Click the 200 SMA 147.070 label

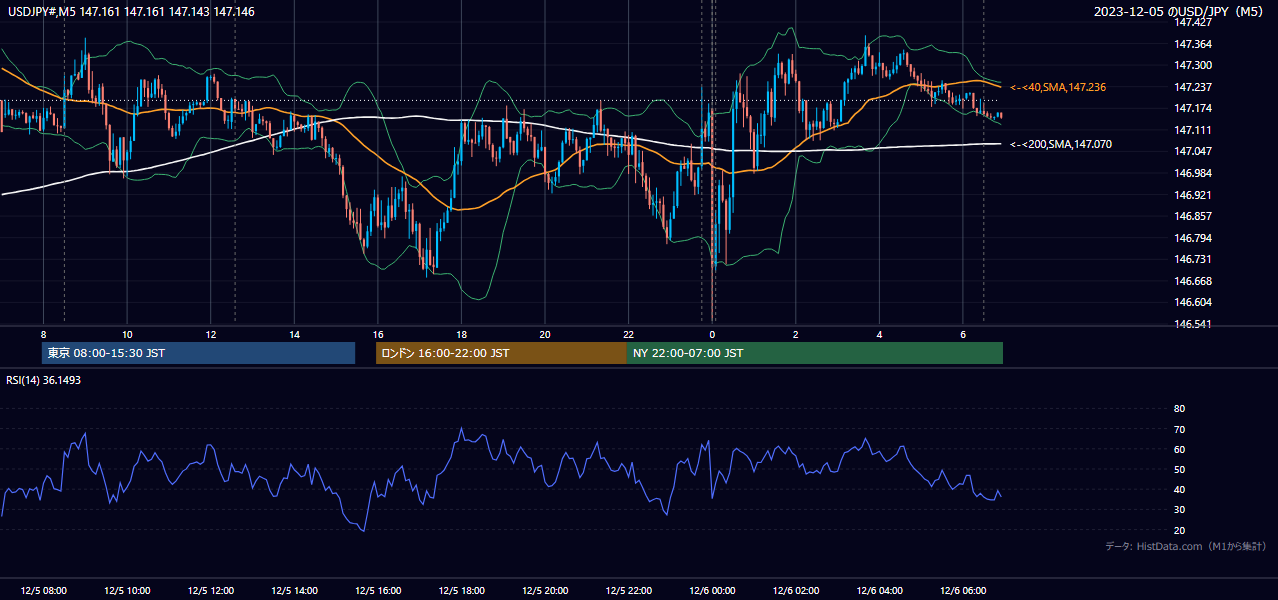pyautogui.click(x=1061, y=145)
